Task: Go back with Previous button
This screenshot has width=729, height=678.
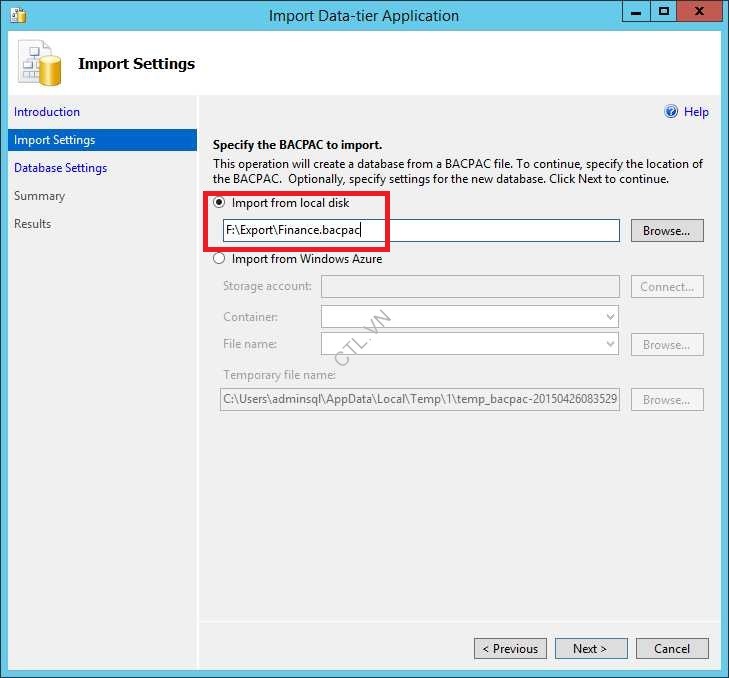Action: point(510,649)
